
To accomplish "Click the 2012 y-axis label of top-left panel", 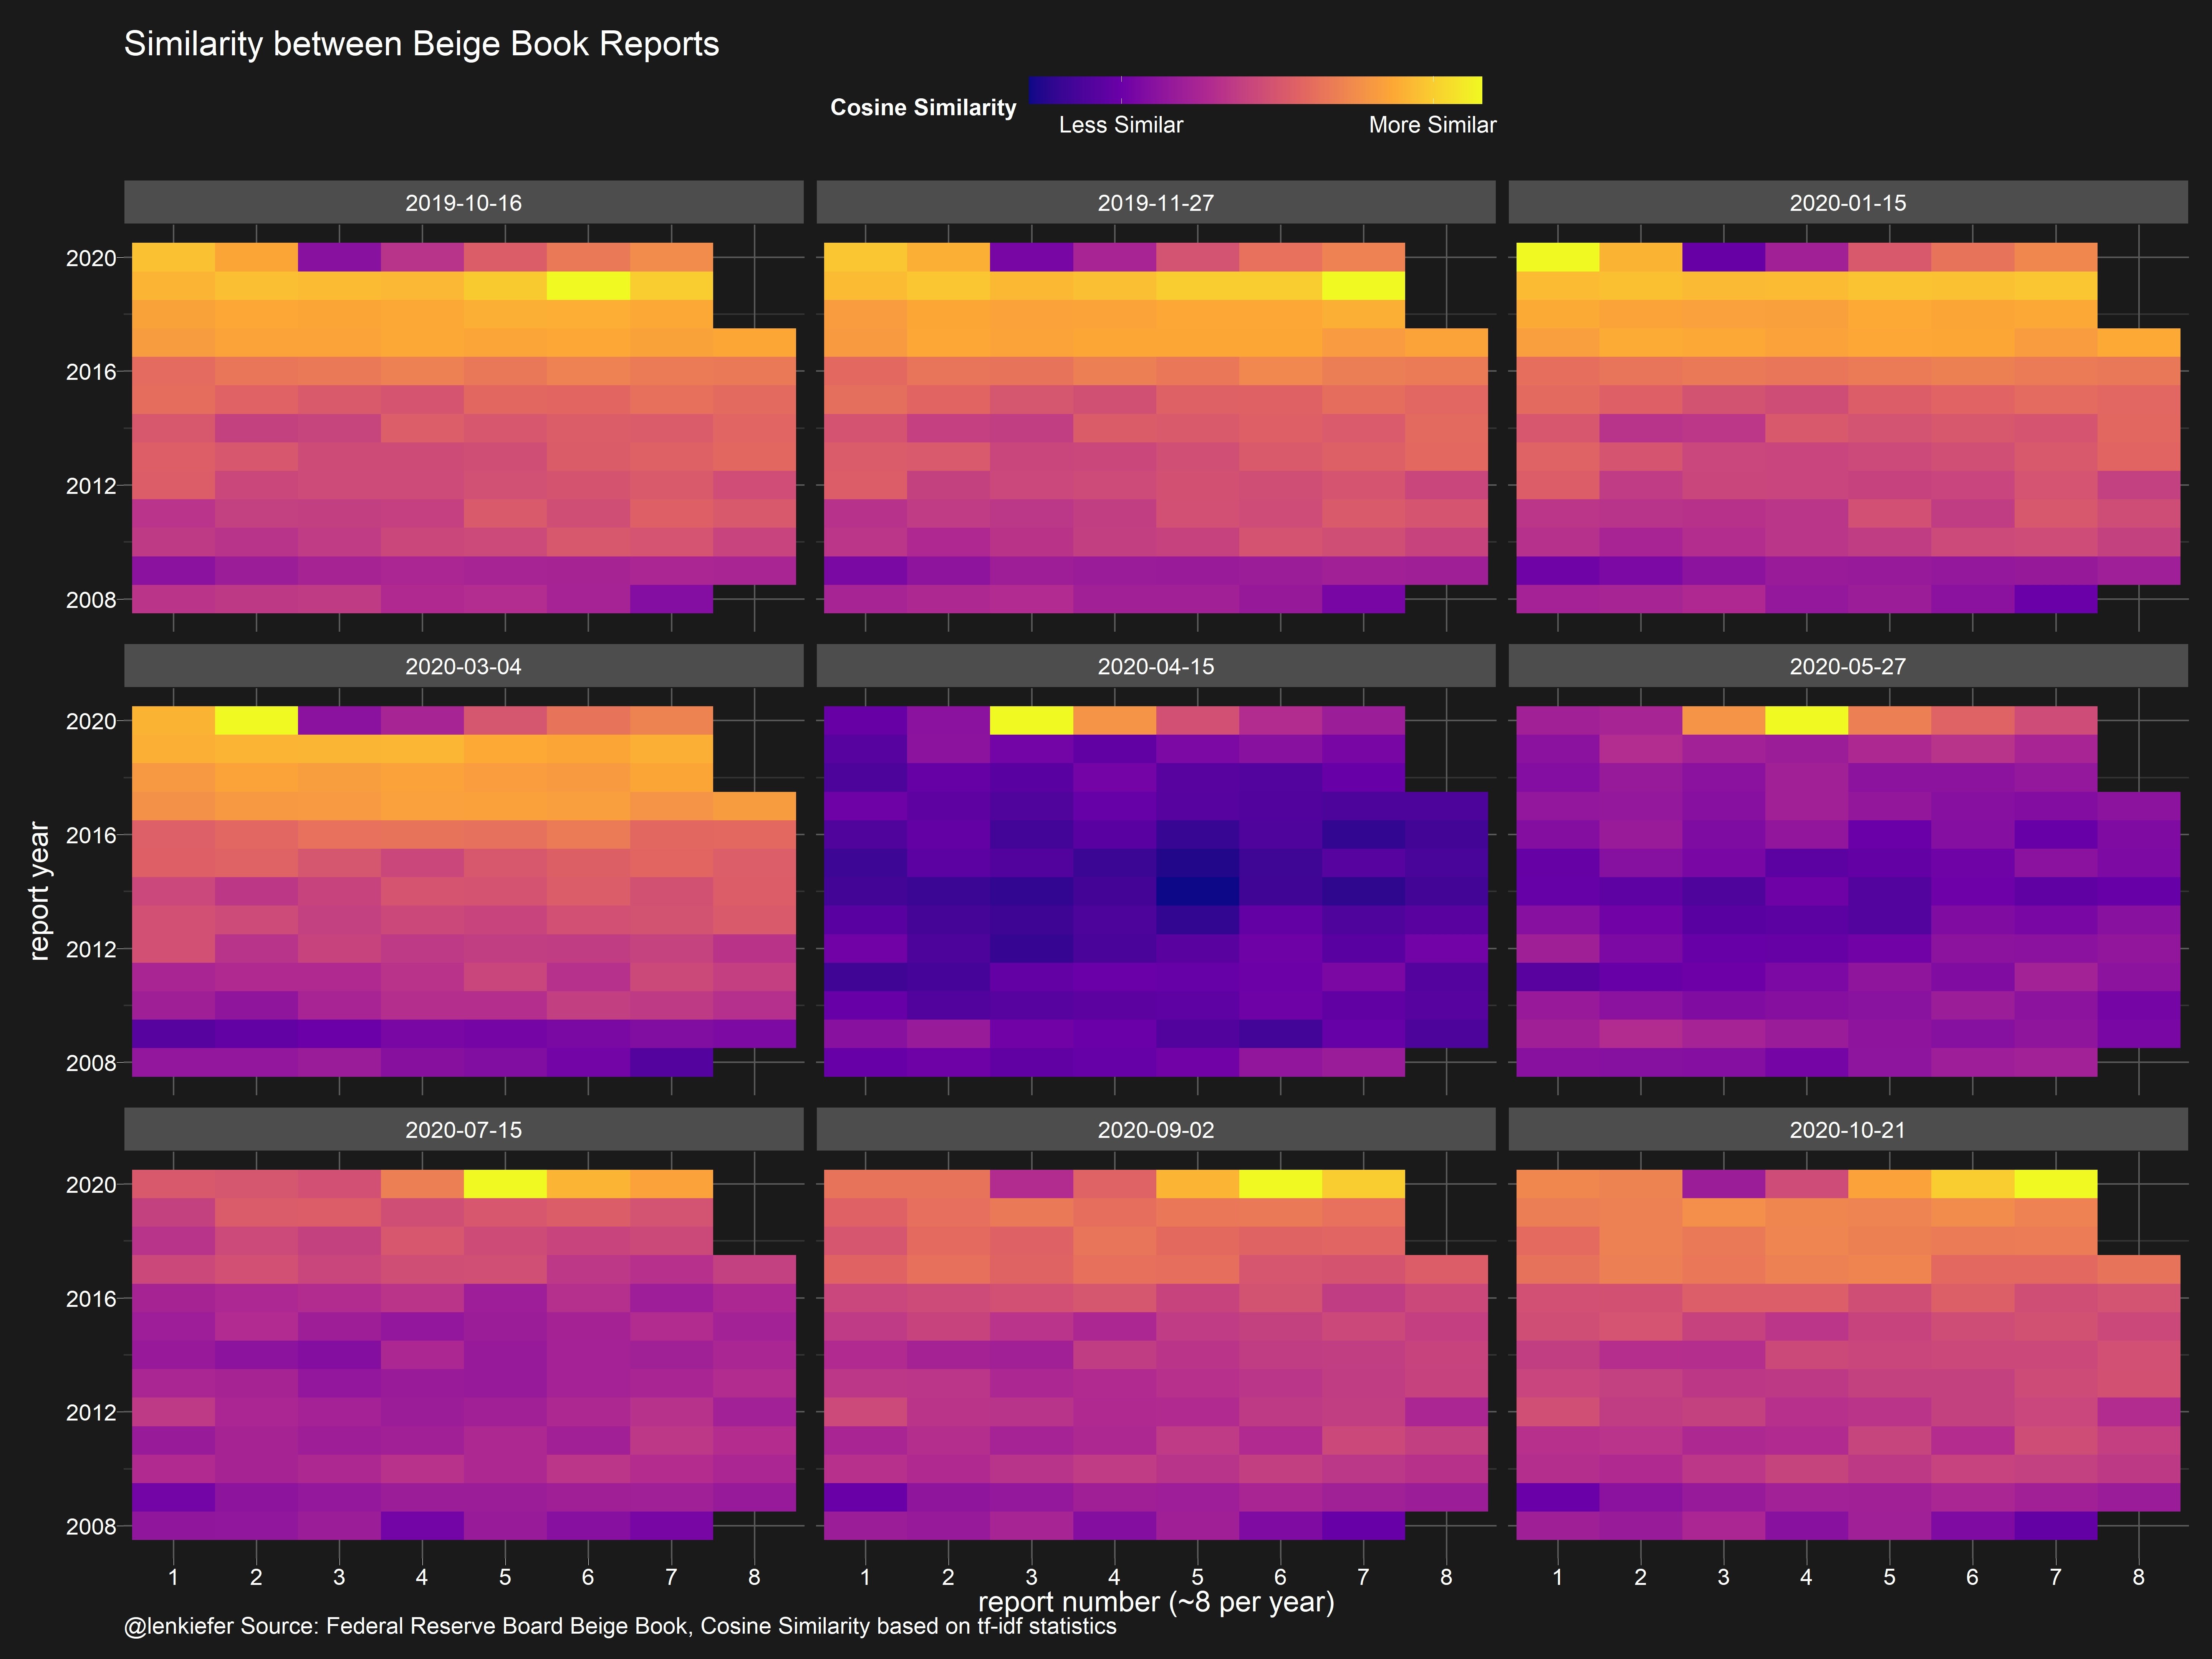I will pyautogui.click(x=91, y=486).
